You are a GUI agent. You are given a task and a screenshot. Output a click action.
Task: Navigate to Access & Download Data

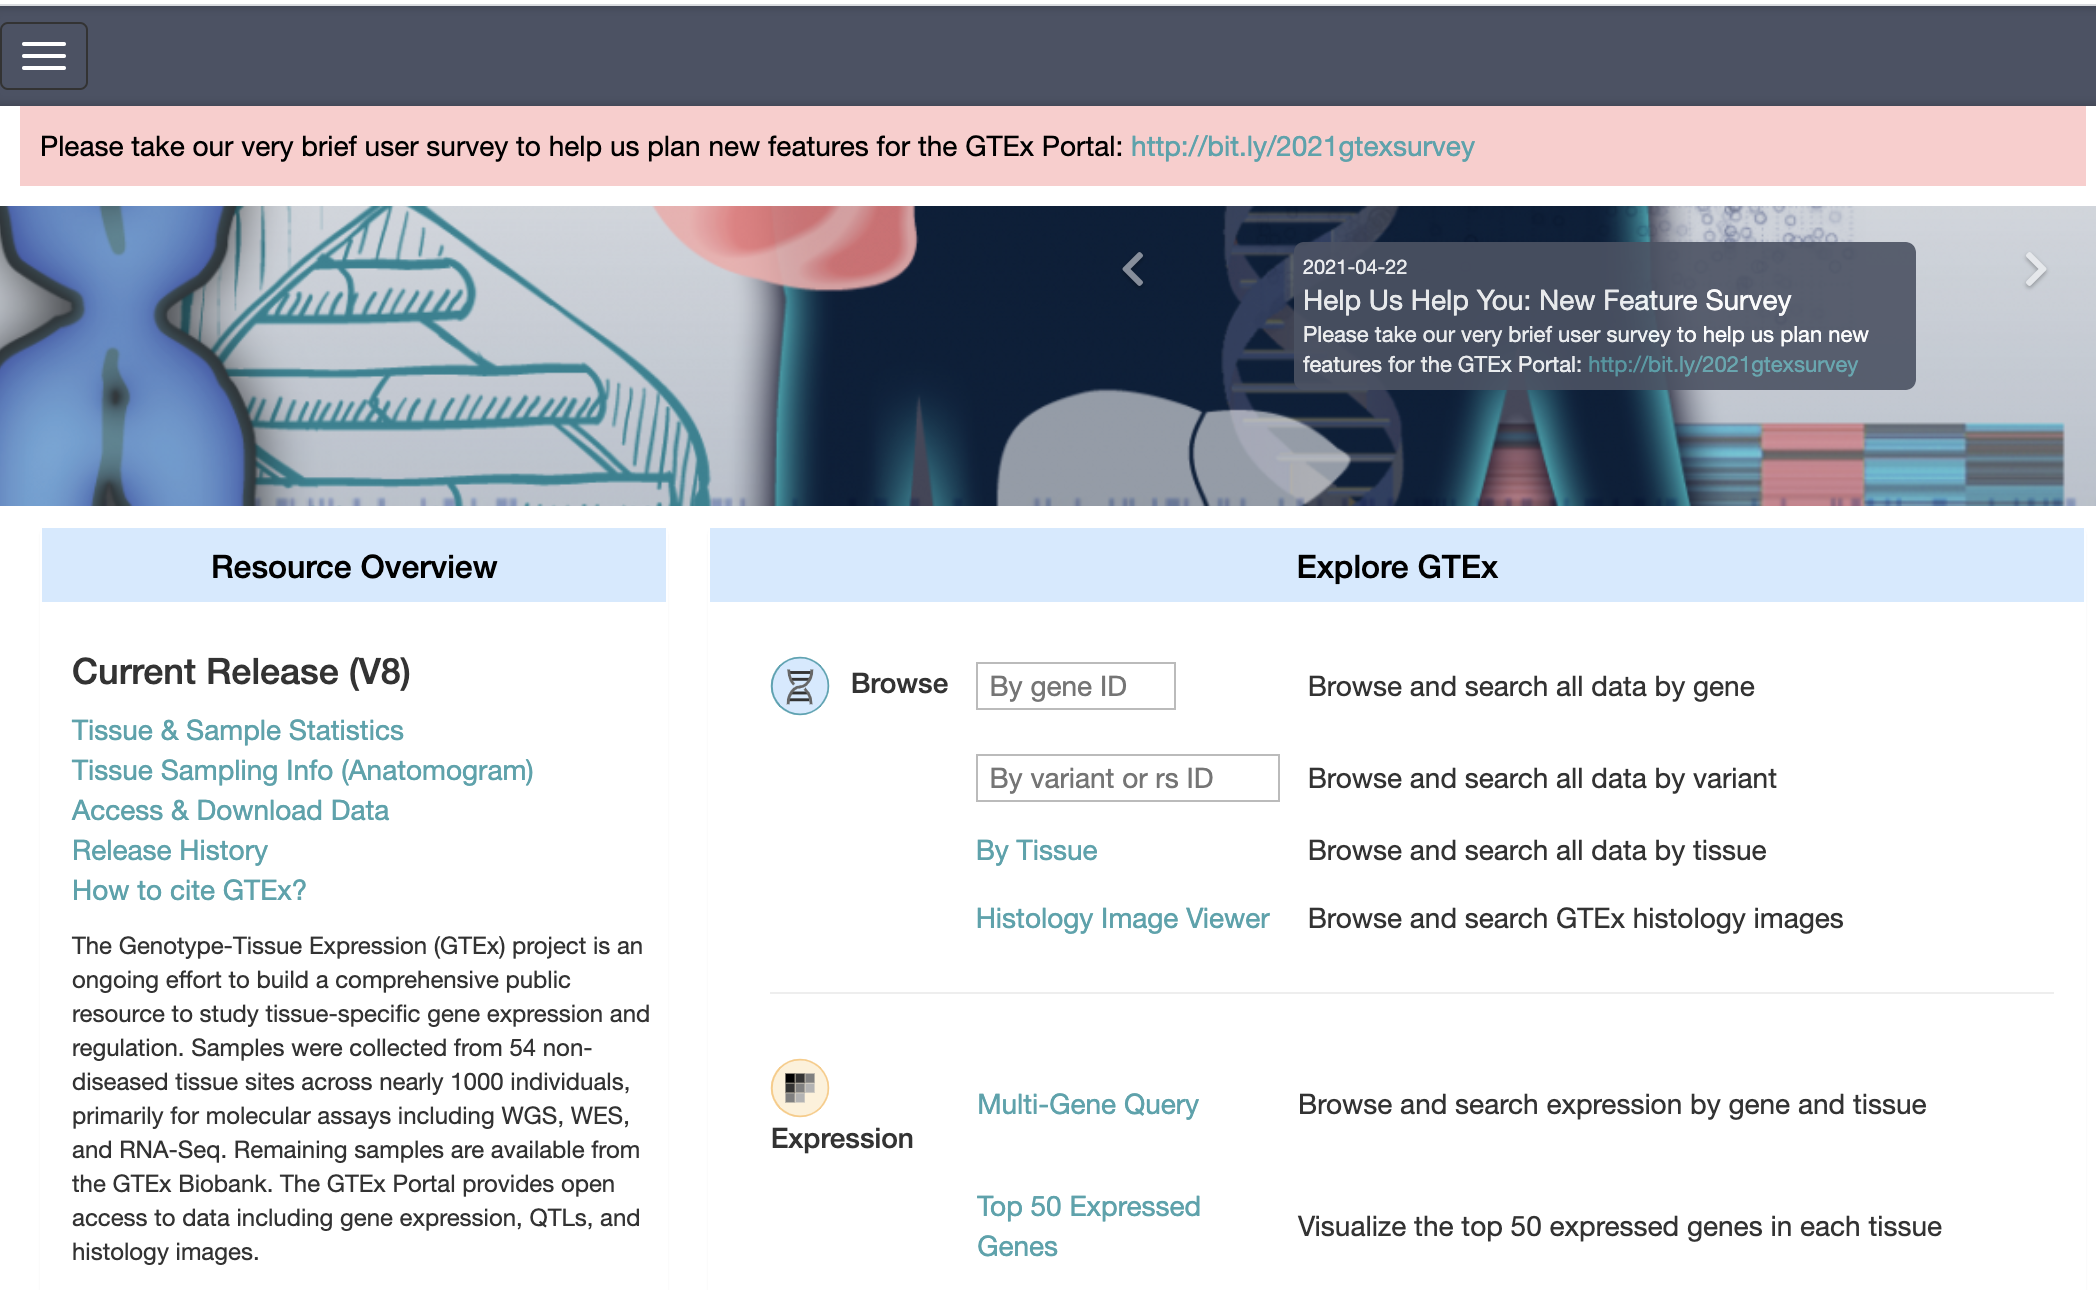pyautogui.click(x=229, y=808)
